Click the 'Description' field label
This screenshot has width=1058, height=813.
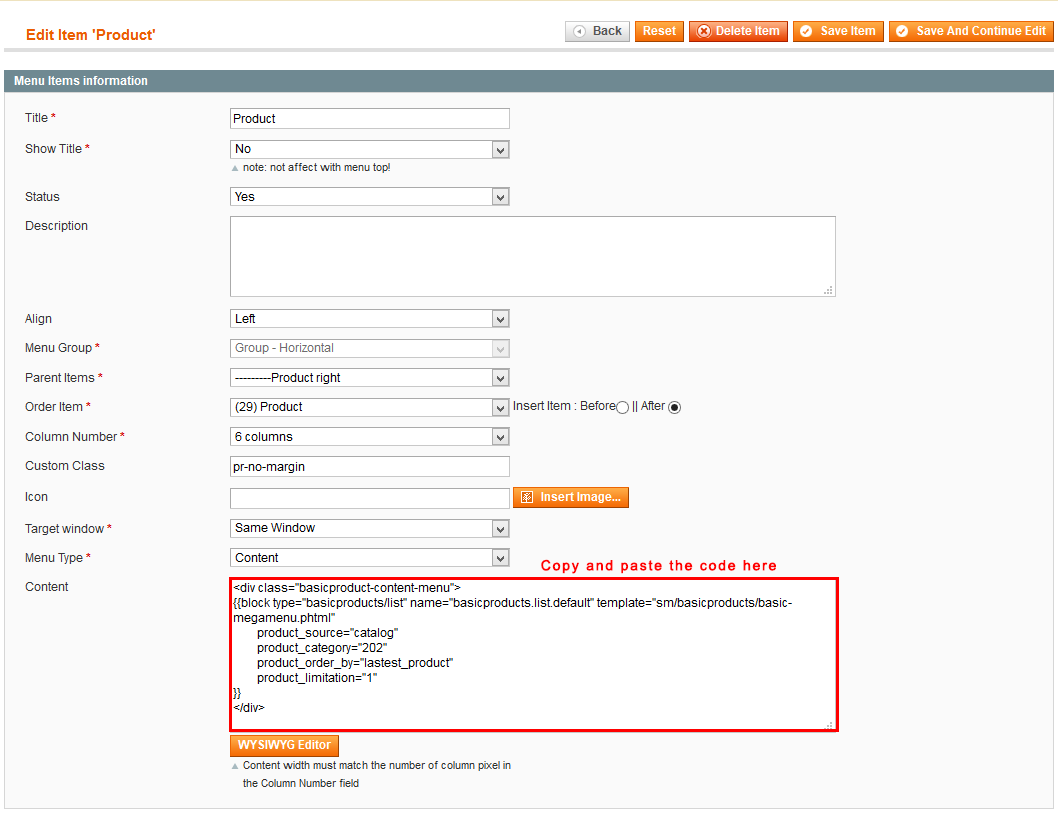pos(57,226)
